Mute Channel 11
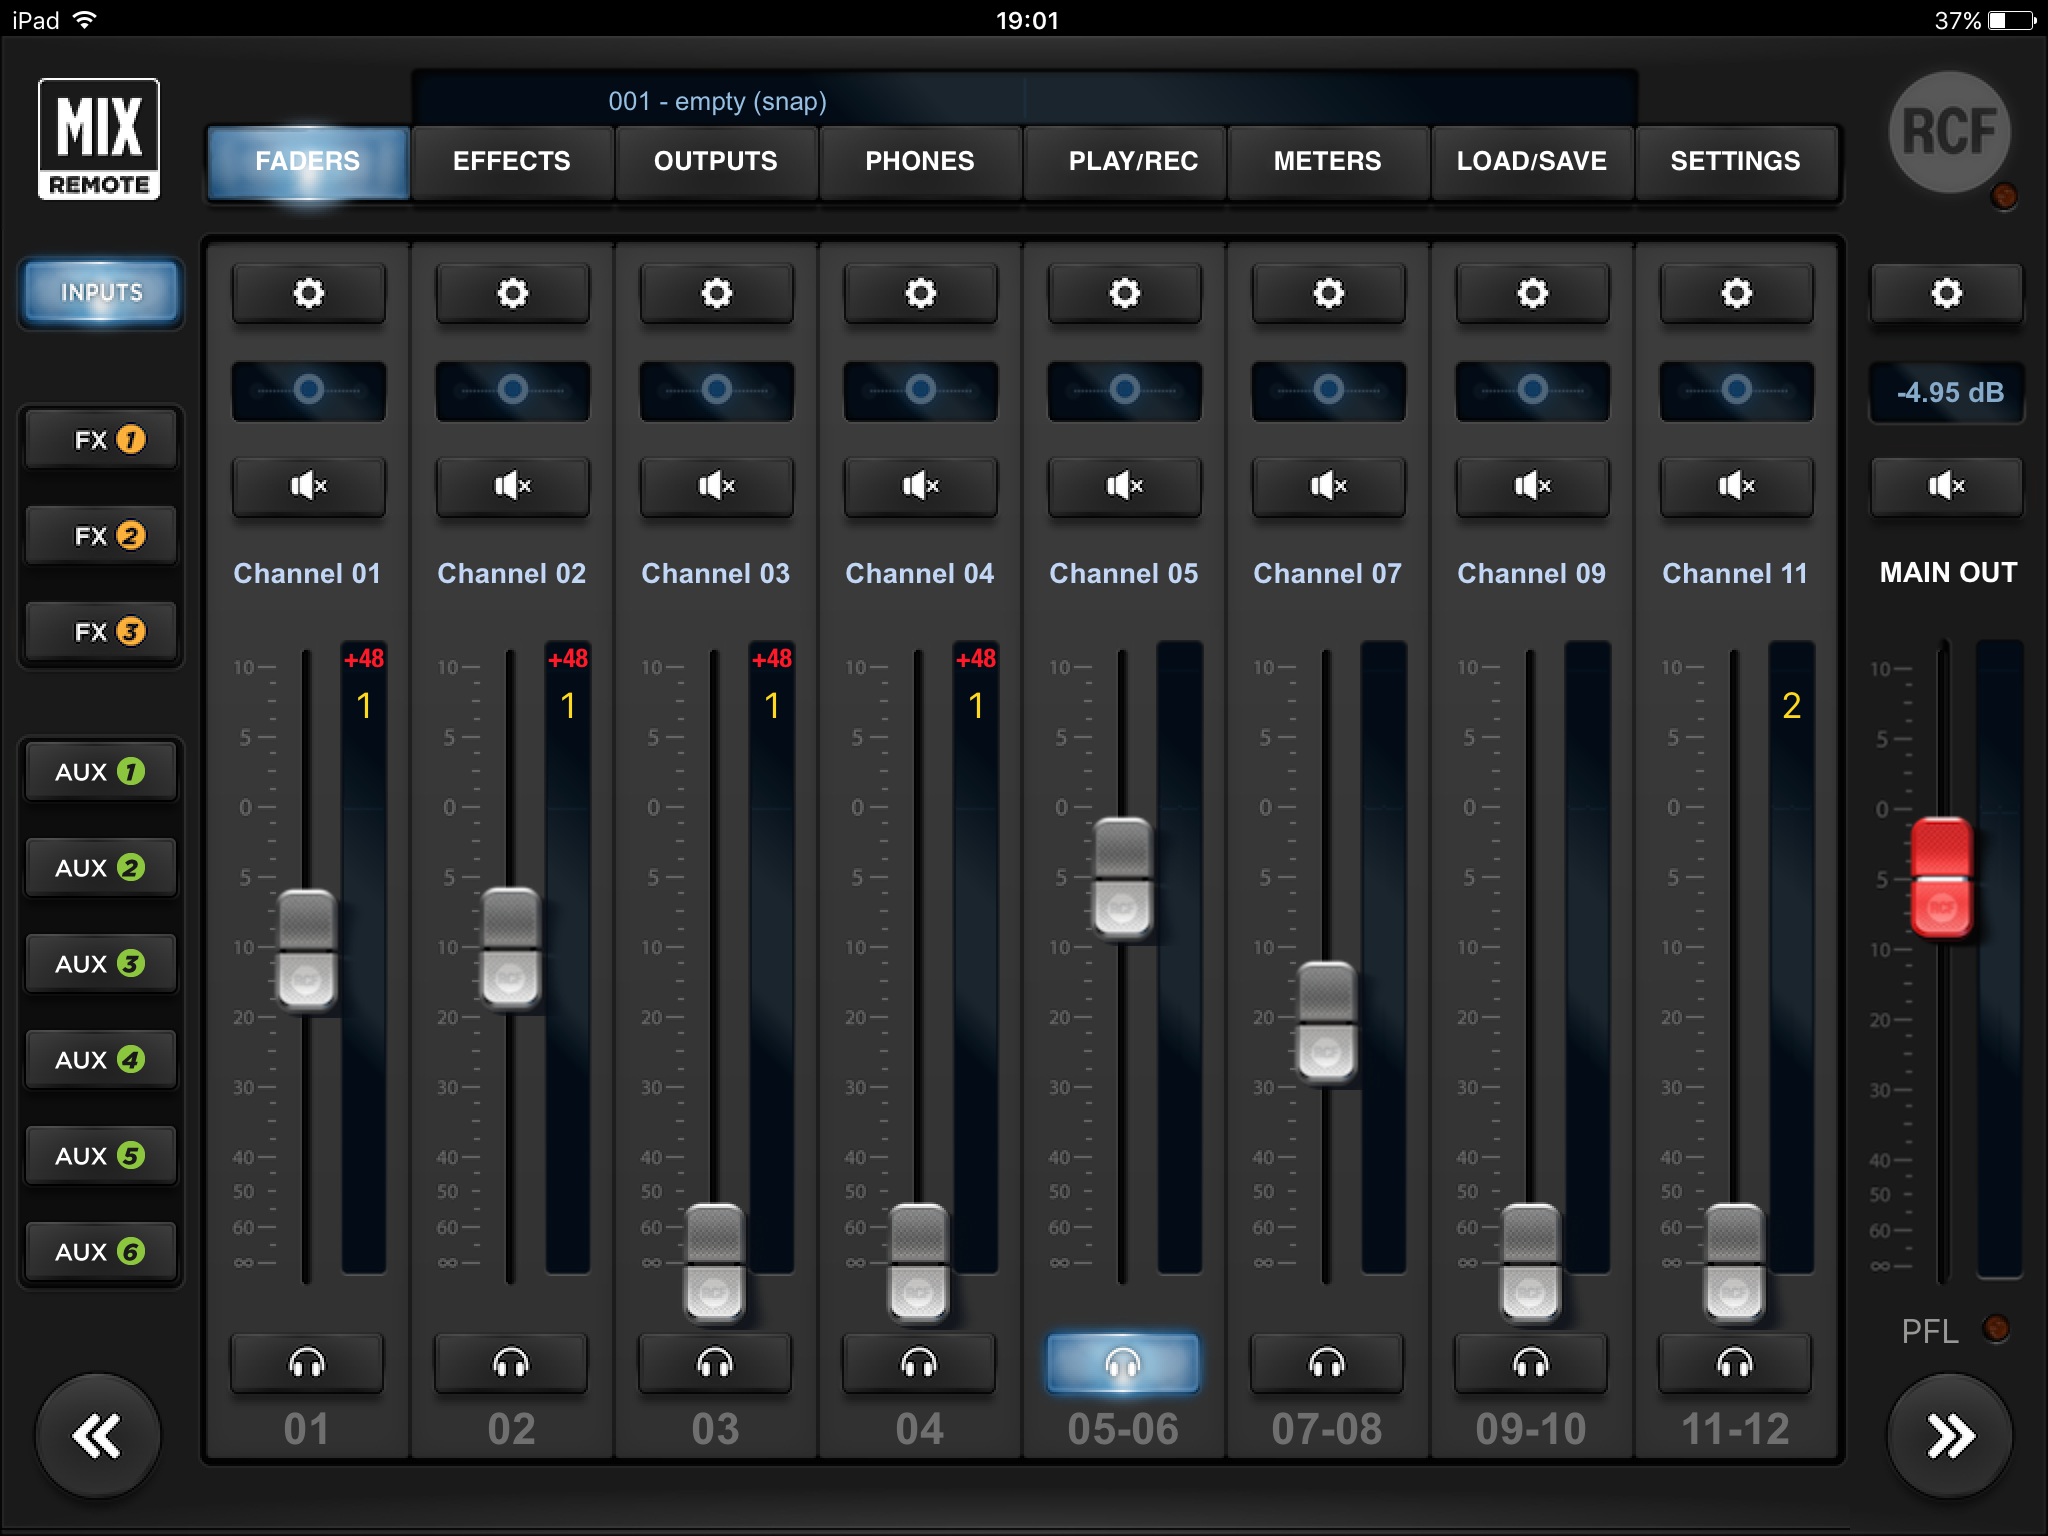Viewport: 2048px width, 1536px height. coord(1736,486)
